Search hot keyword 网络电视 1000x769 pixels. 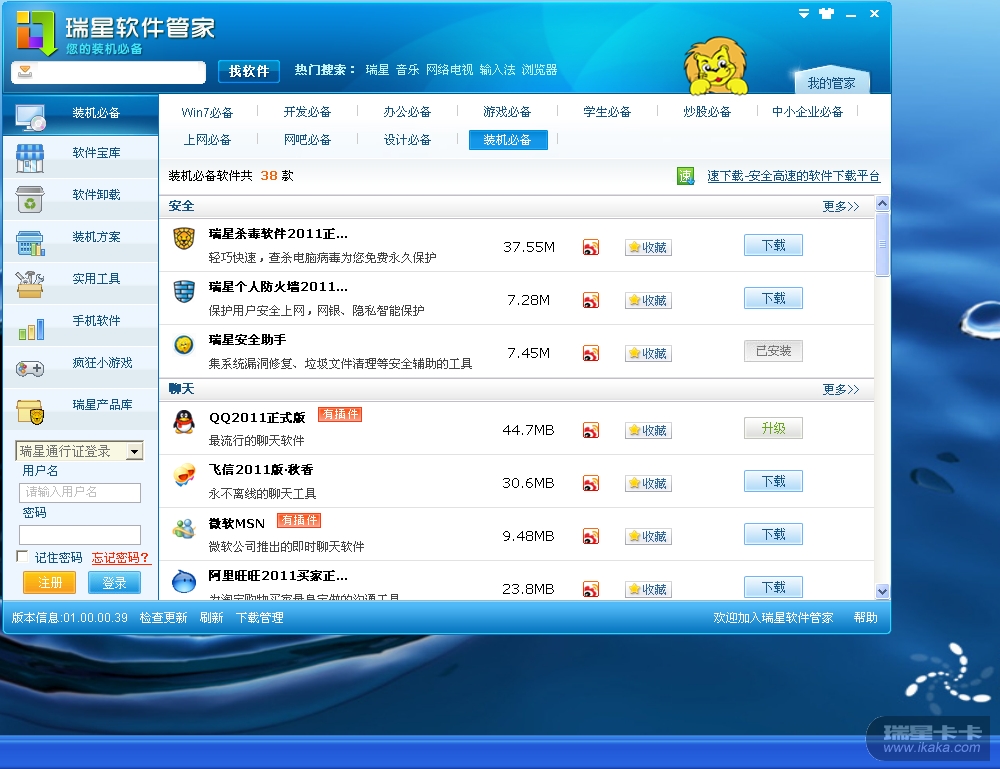pyautogui.click(x=450, y=70)
